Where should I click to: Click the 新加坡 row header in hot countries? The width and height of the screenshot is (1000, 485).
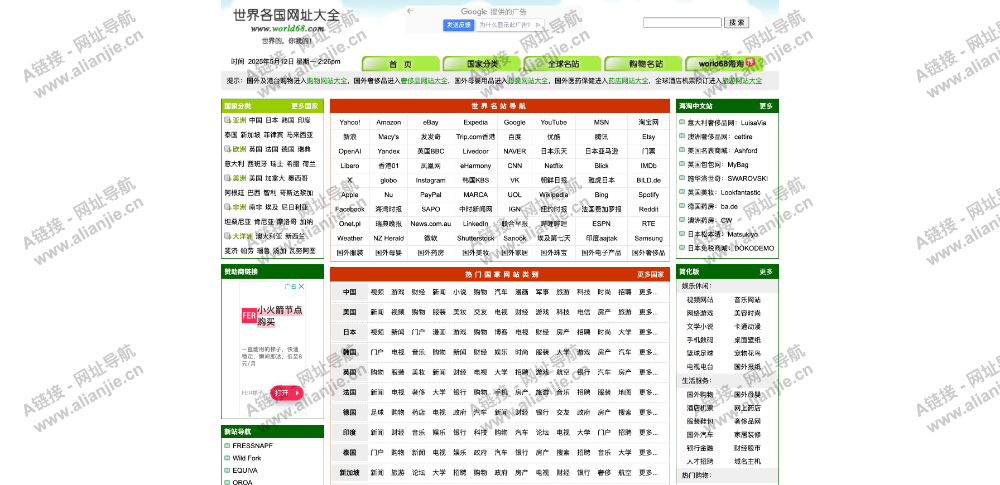tap(349, 472)
